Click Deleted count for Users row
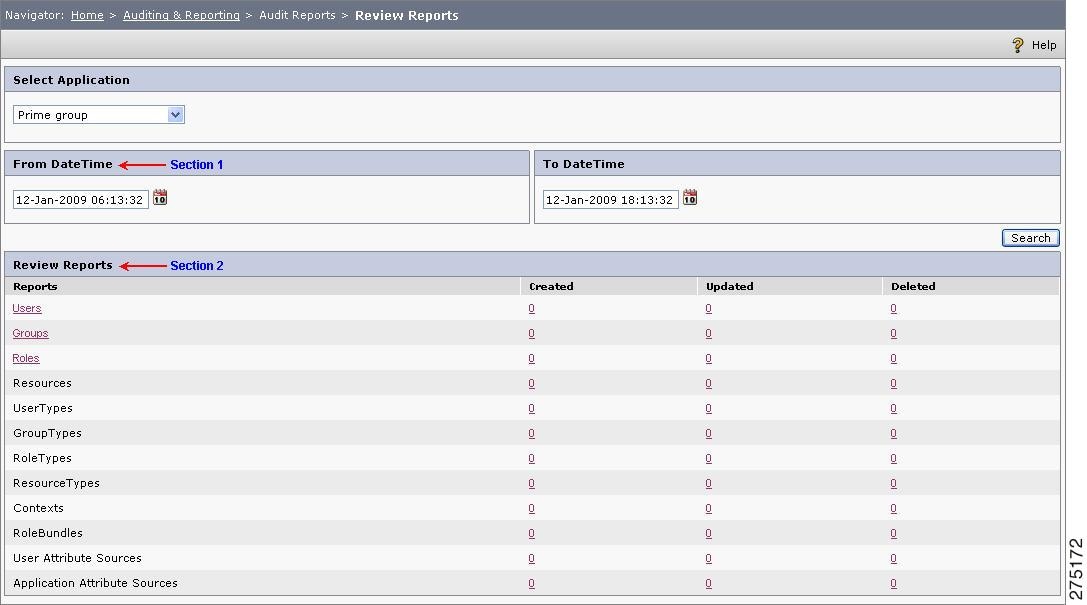 pos(894,308)
